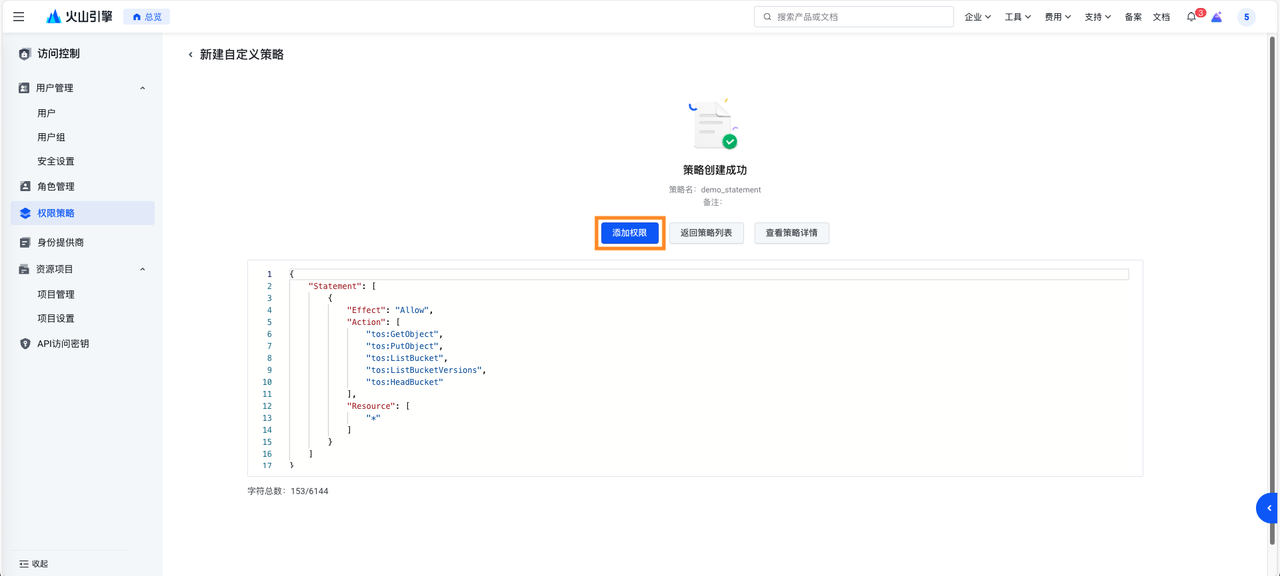
Task: Click 查看策略详情 button
Action: 792,233
